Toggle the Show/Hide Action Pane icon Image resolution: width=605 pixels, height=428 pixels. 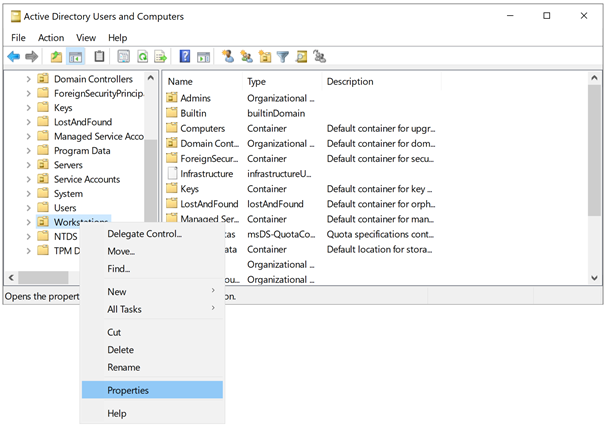click(203, 57)
